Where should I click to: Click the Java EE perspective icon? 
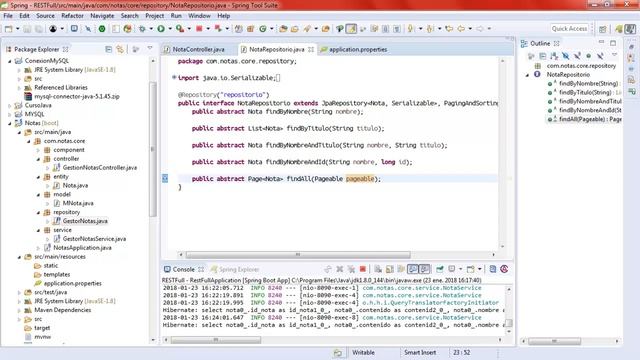pyautogui.click(x=630, y=29)
